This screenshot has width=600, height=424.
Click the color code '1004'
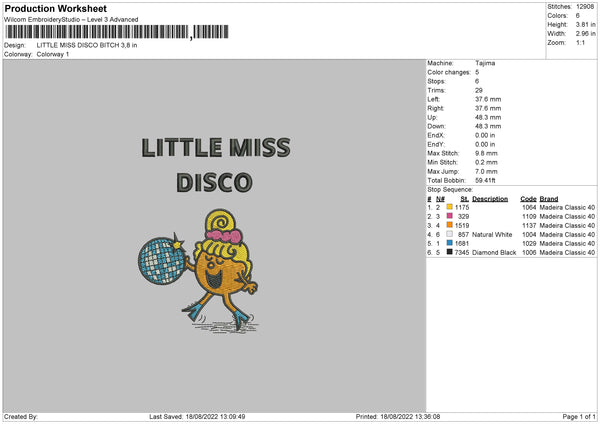click(529, 235)
